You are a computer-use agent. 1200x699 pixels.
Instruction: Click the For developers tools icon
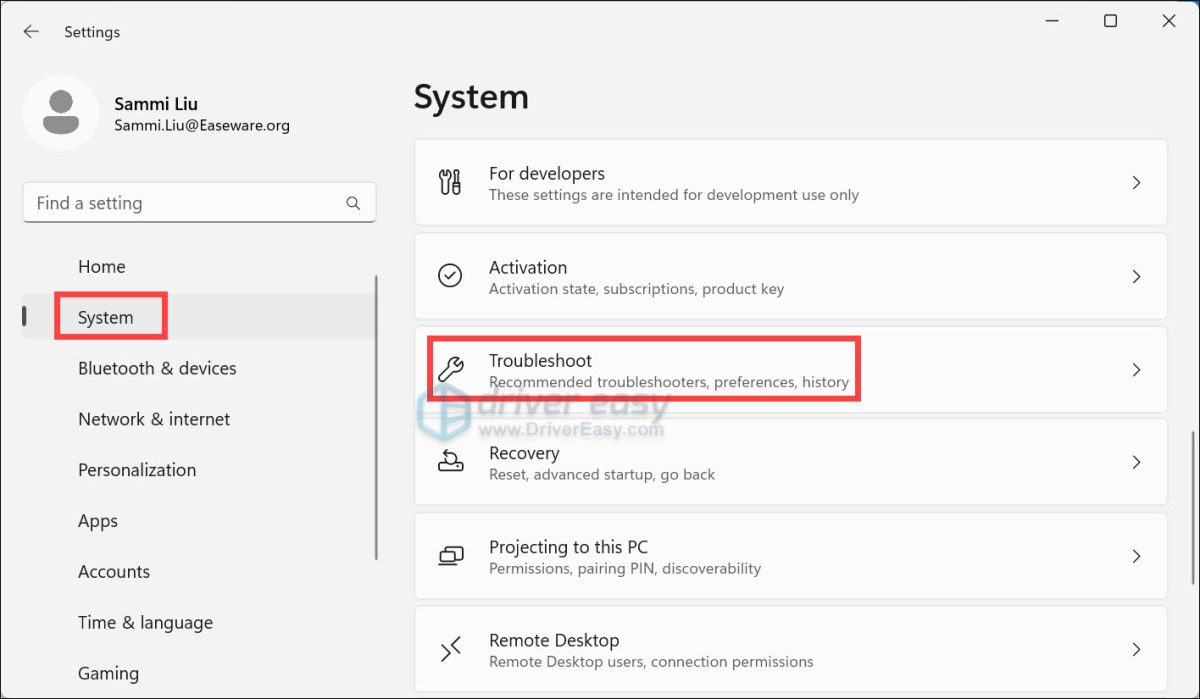[451, 183]
